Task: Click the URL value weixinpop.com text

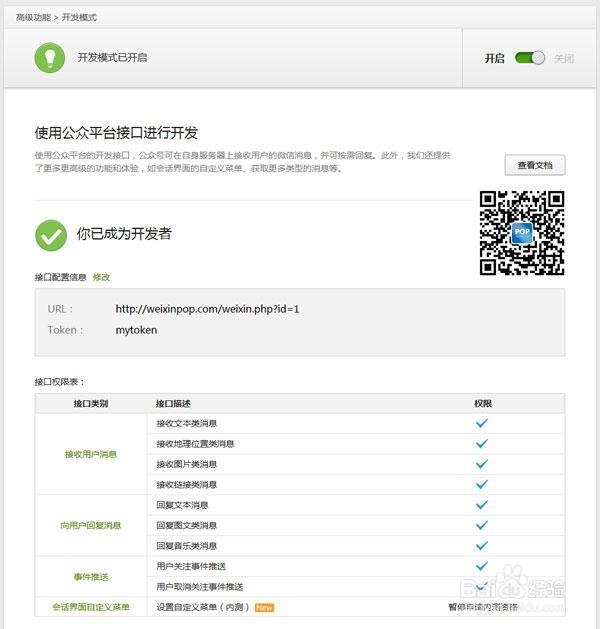Action: click(x=207, y=309)
